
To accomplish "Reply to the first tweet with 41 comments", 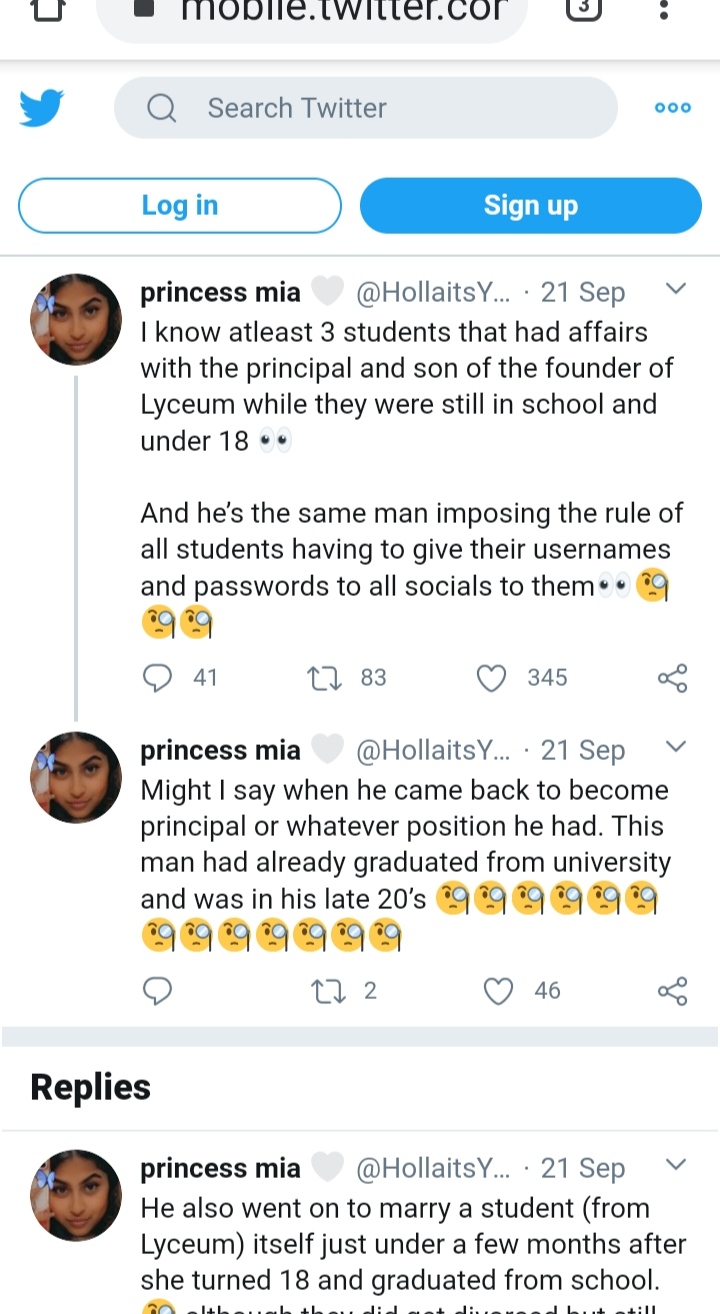I will (x=158, y=678).
